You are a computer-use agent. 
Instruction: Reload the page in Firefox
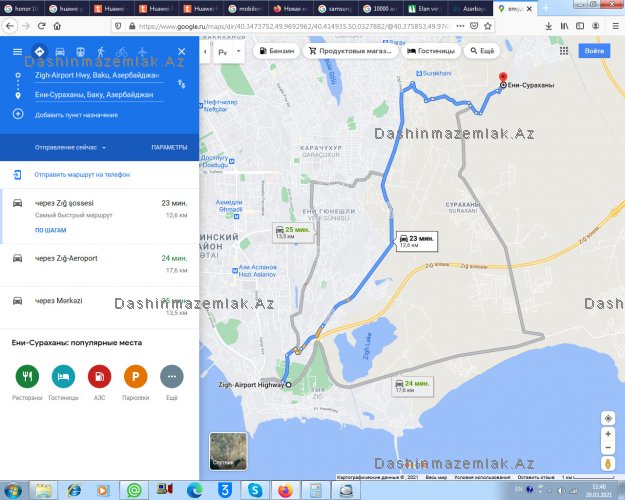[x=41, y=26]
